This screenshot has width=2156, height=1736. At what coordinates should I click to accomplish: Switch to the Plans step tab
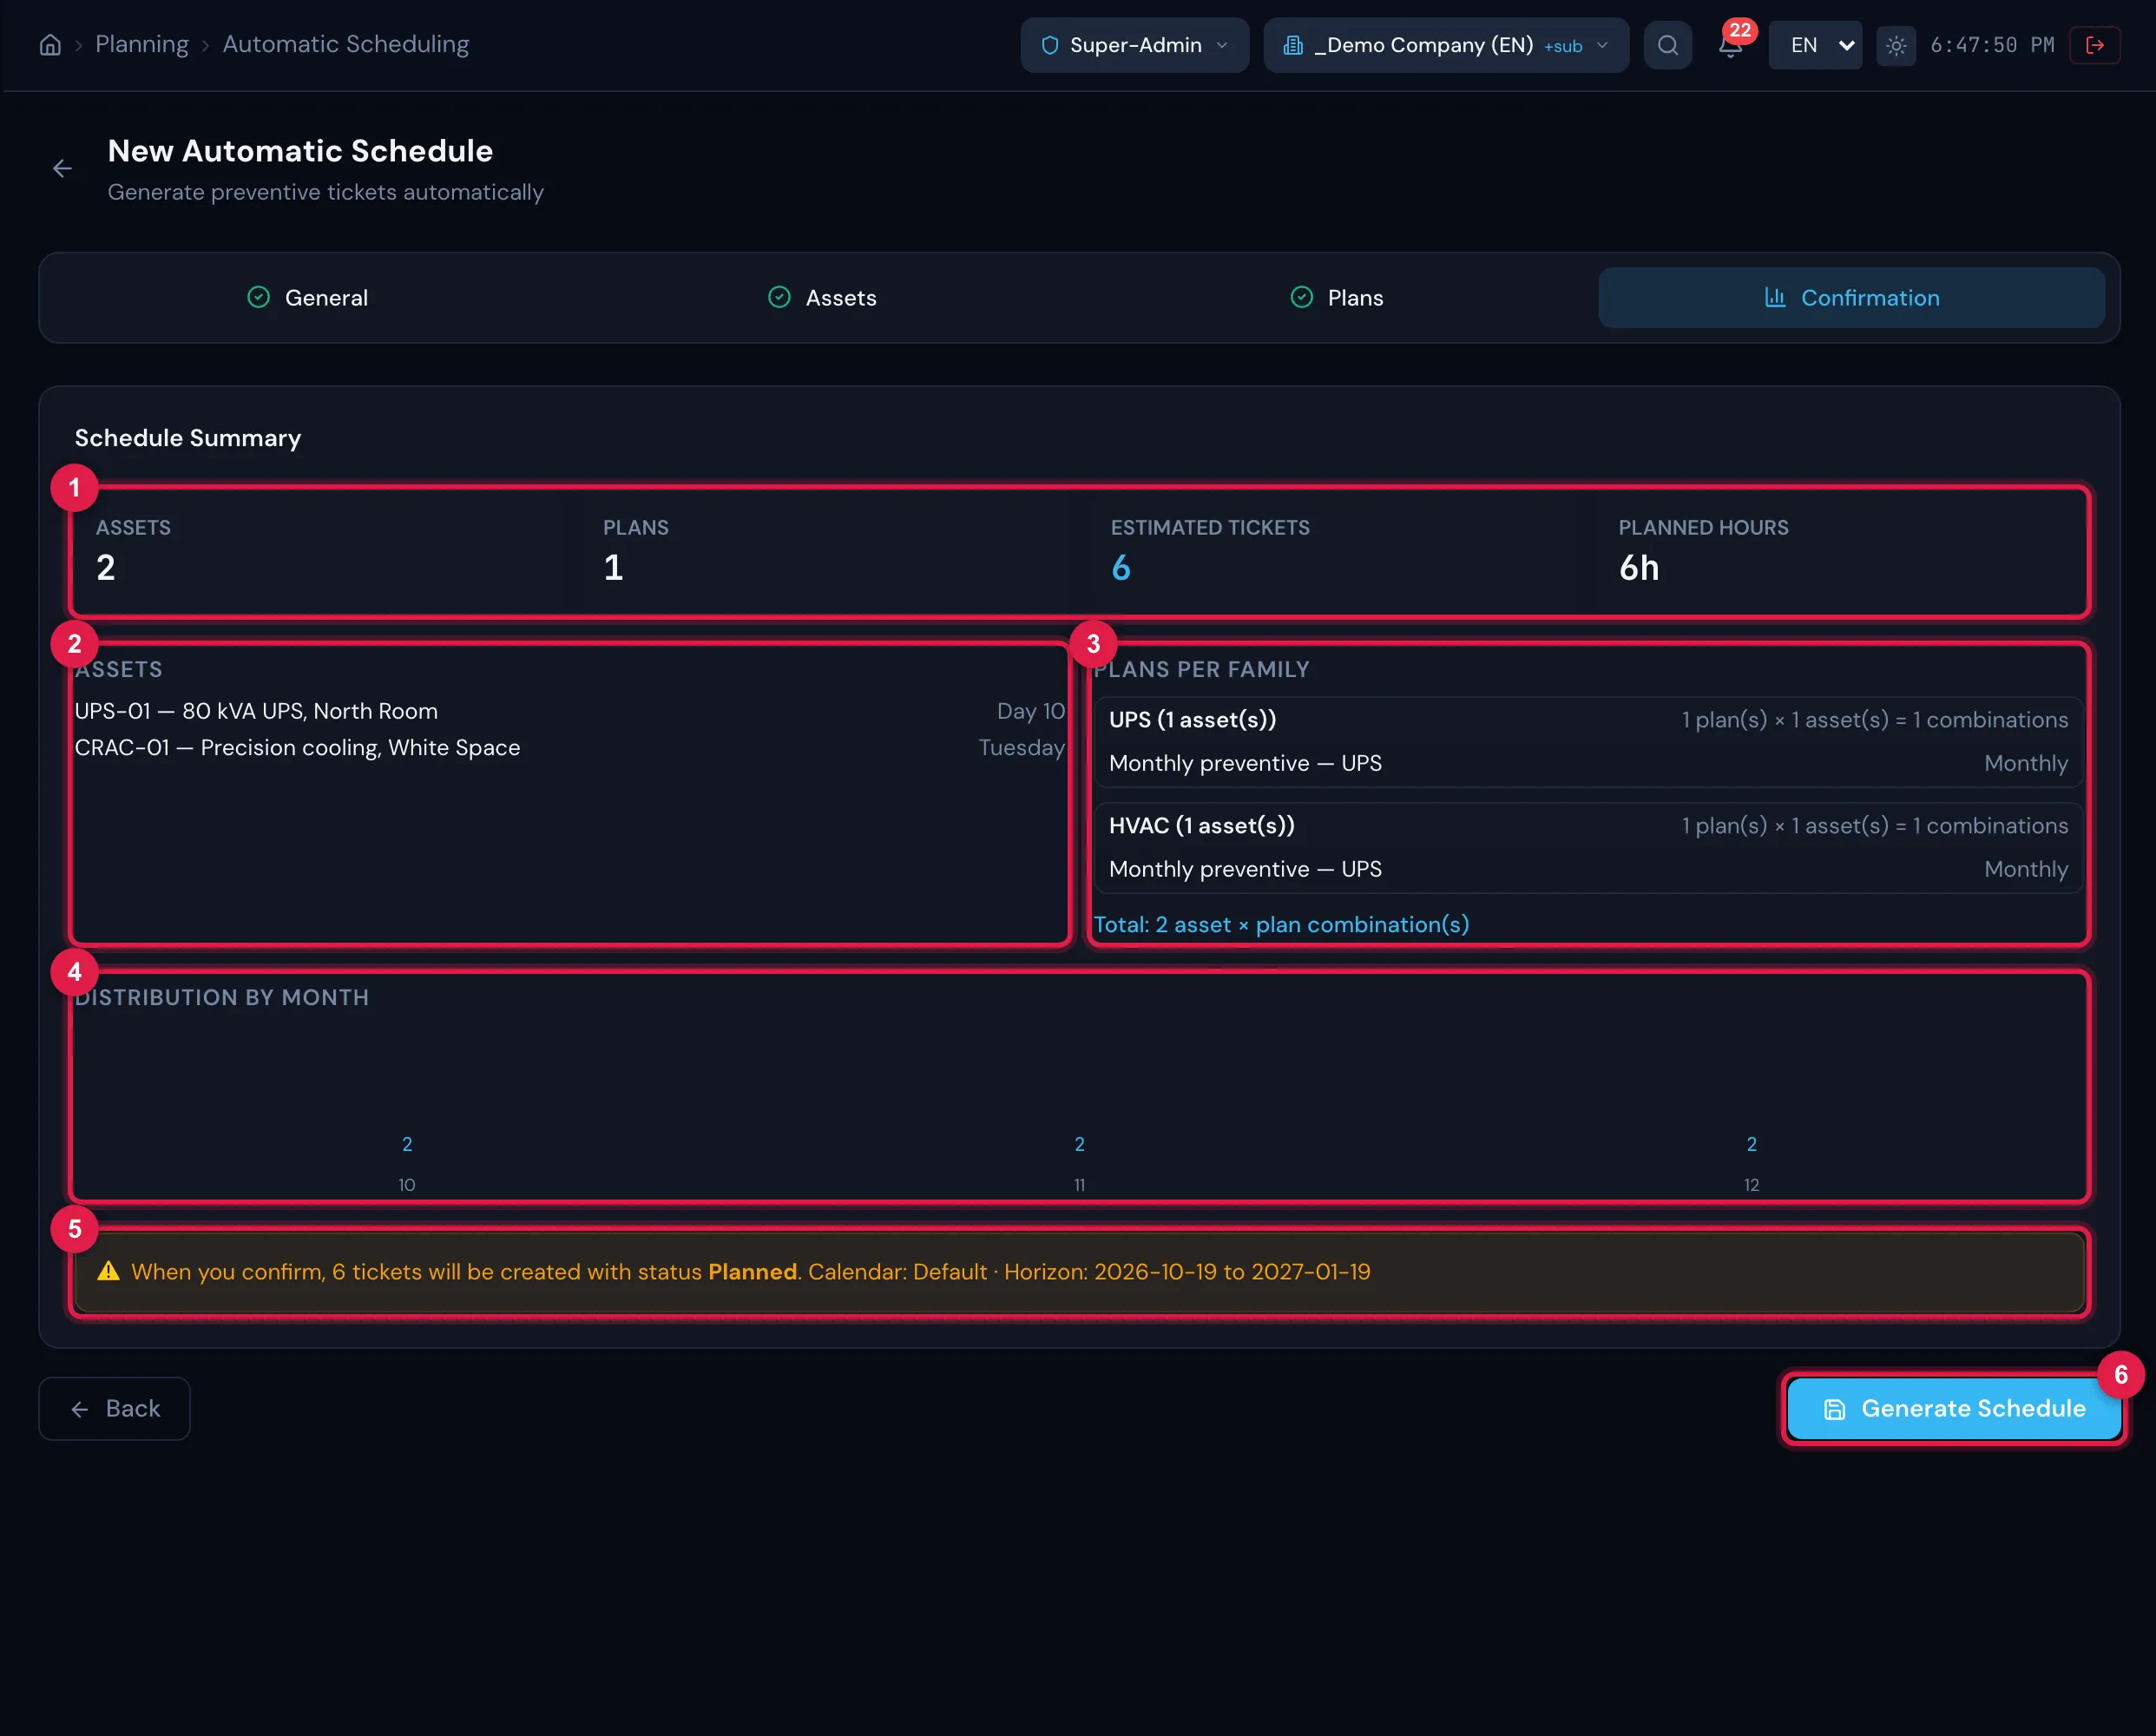[1337, 298]
